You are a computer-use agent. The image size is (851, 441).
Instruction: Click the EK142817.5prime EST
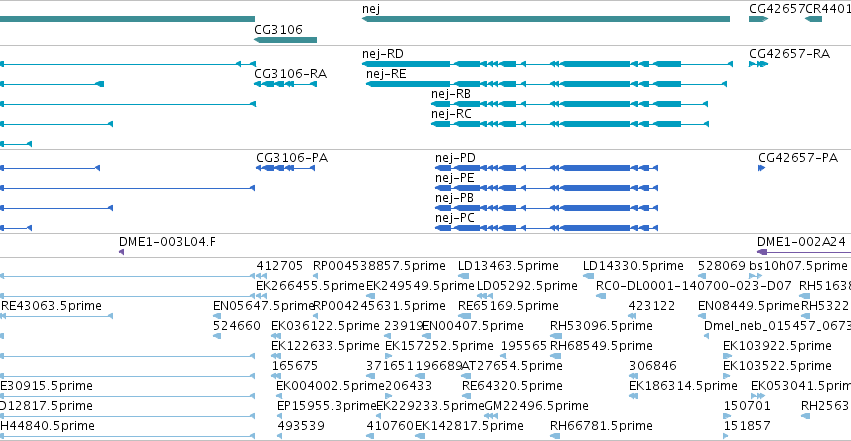[469, 426]
